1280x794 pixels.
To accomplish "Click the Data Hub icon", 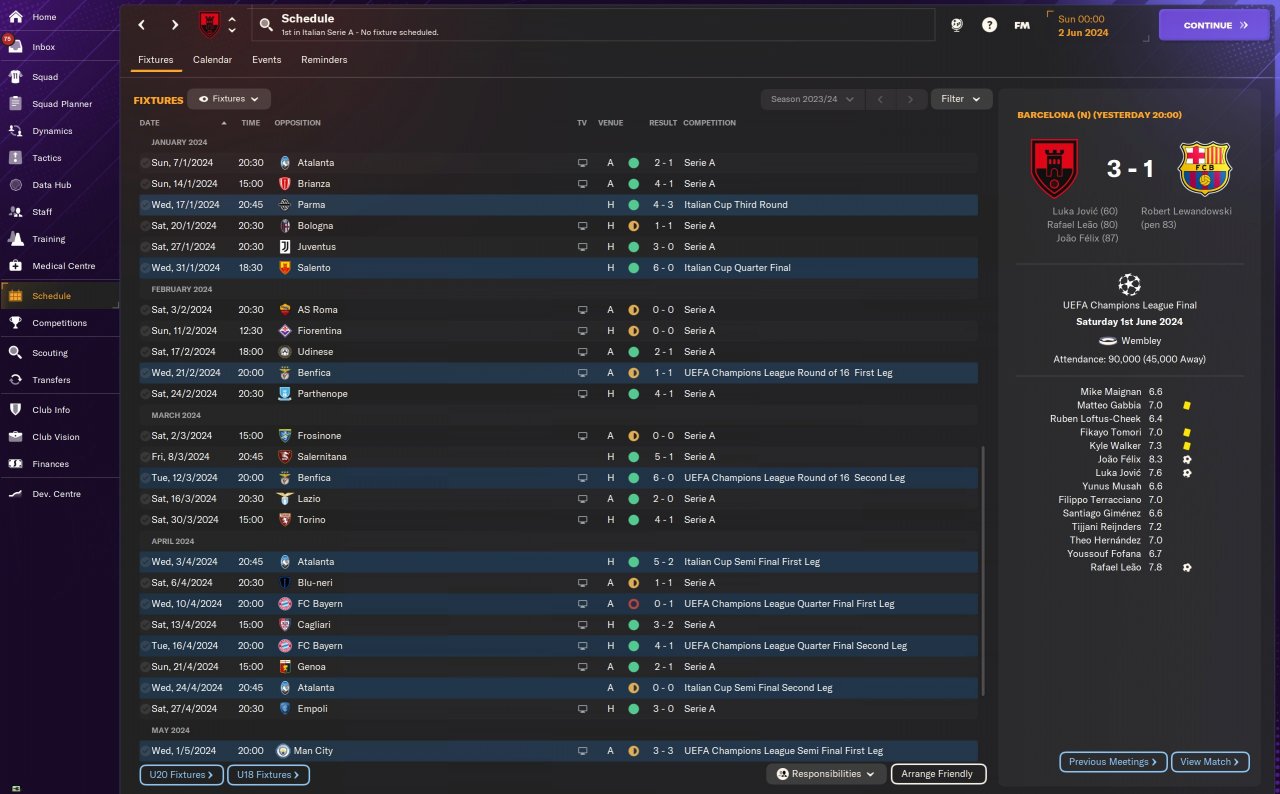I will (15, 185).
